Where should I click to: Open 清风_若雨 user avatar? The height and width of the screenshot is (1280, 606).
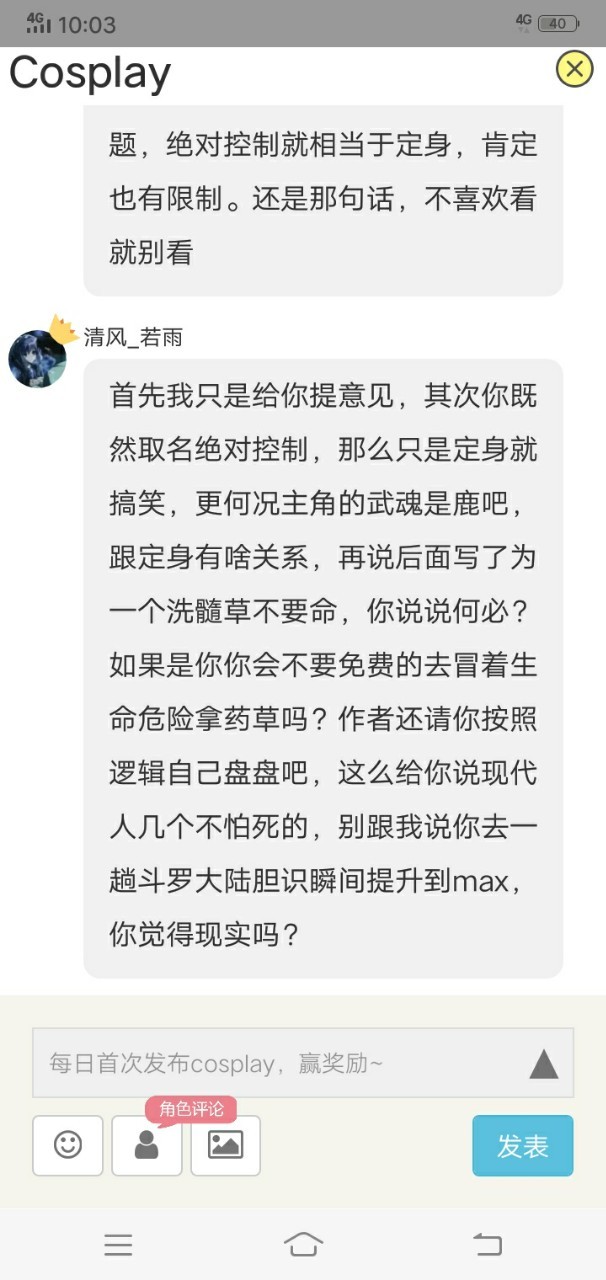[38, 359]
